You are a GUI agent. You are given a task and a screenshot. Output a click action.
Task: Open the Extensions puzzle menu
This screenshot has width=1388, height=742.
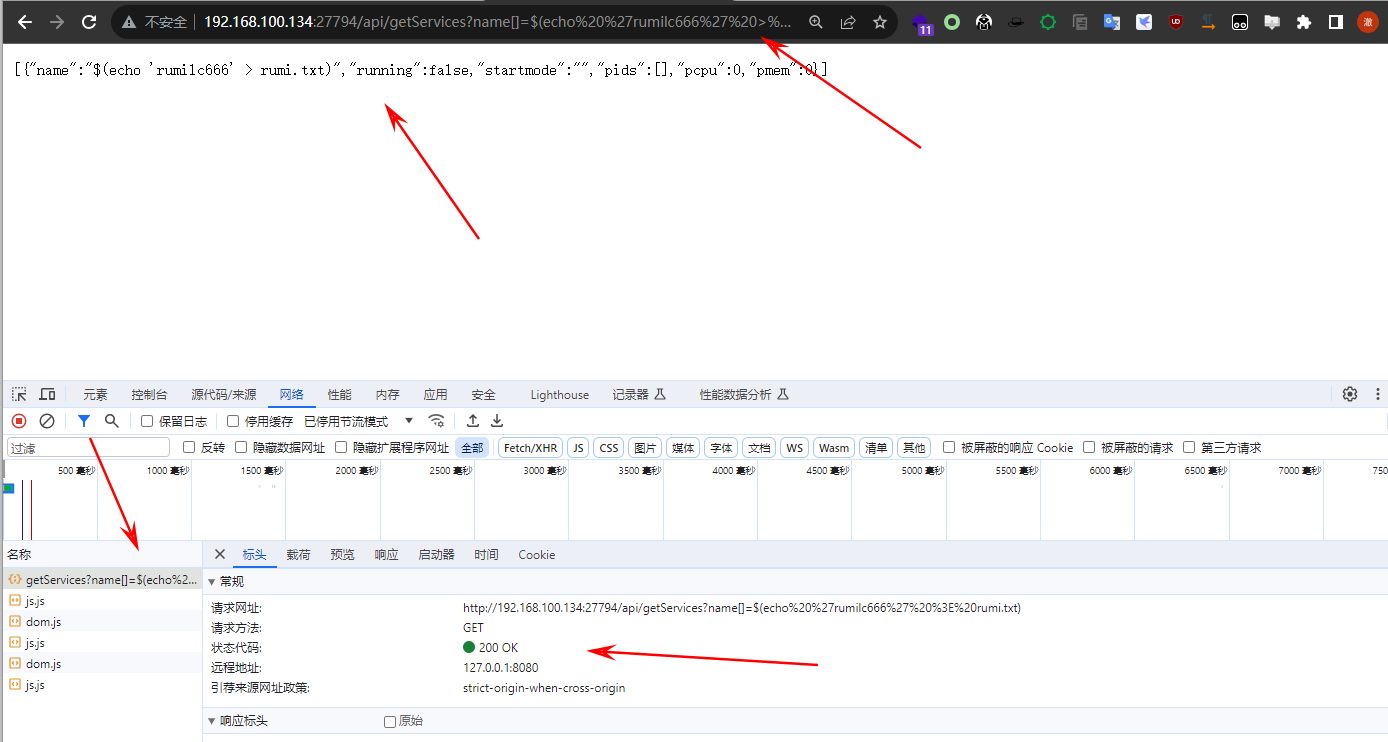coord(1303,21)
